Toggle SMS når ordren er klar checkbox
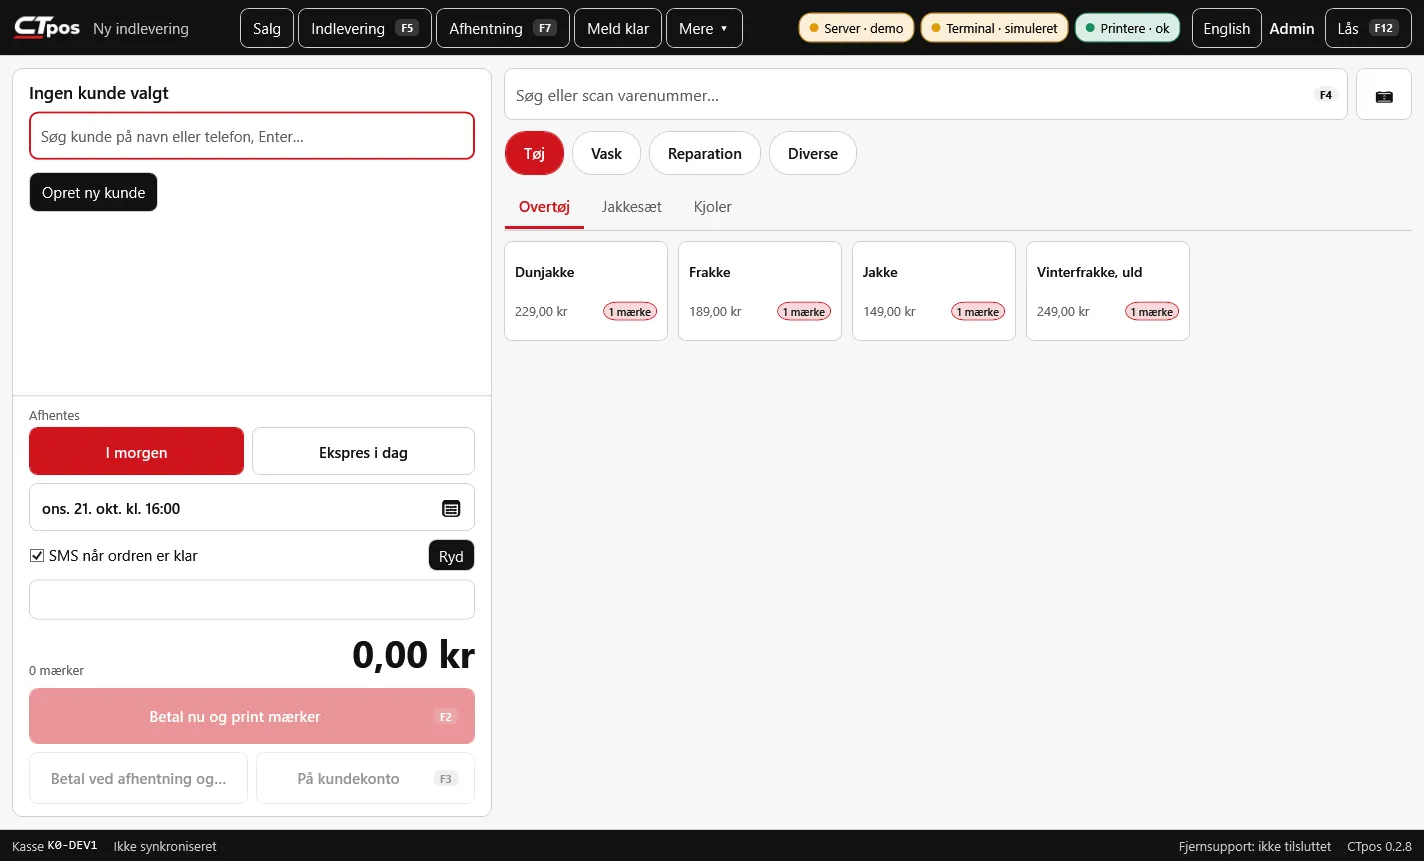1424x861 pixels. point(37,555)
